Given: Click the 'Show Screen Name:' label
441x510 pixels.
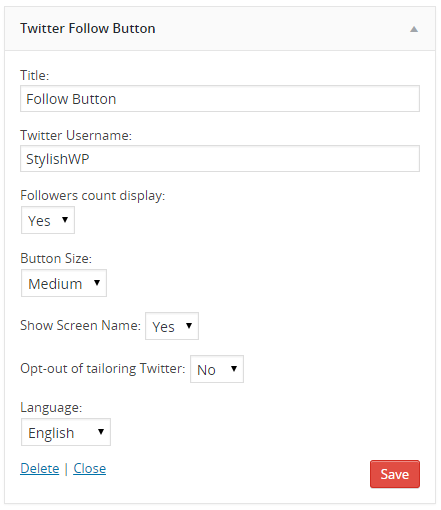Looking at the screenshot, I should click(81, 325).
